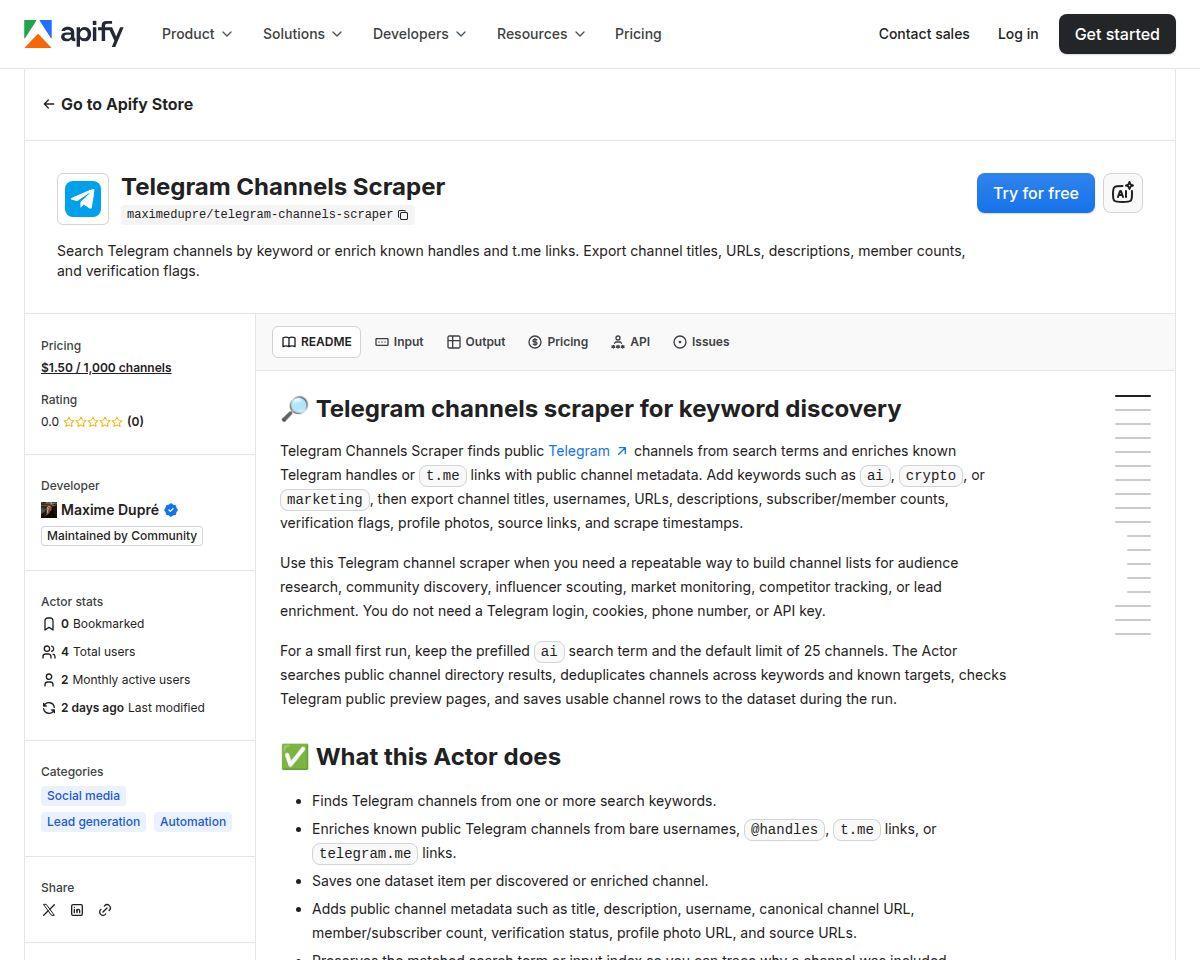Switch to the Pricing tab
1200x960 pixels.
coord(558,342)
